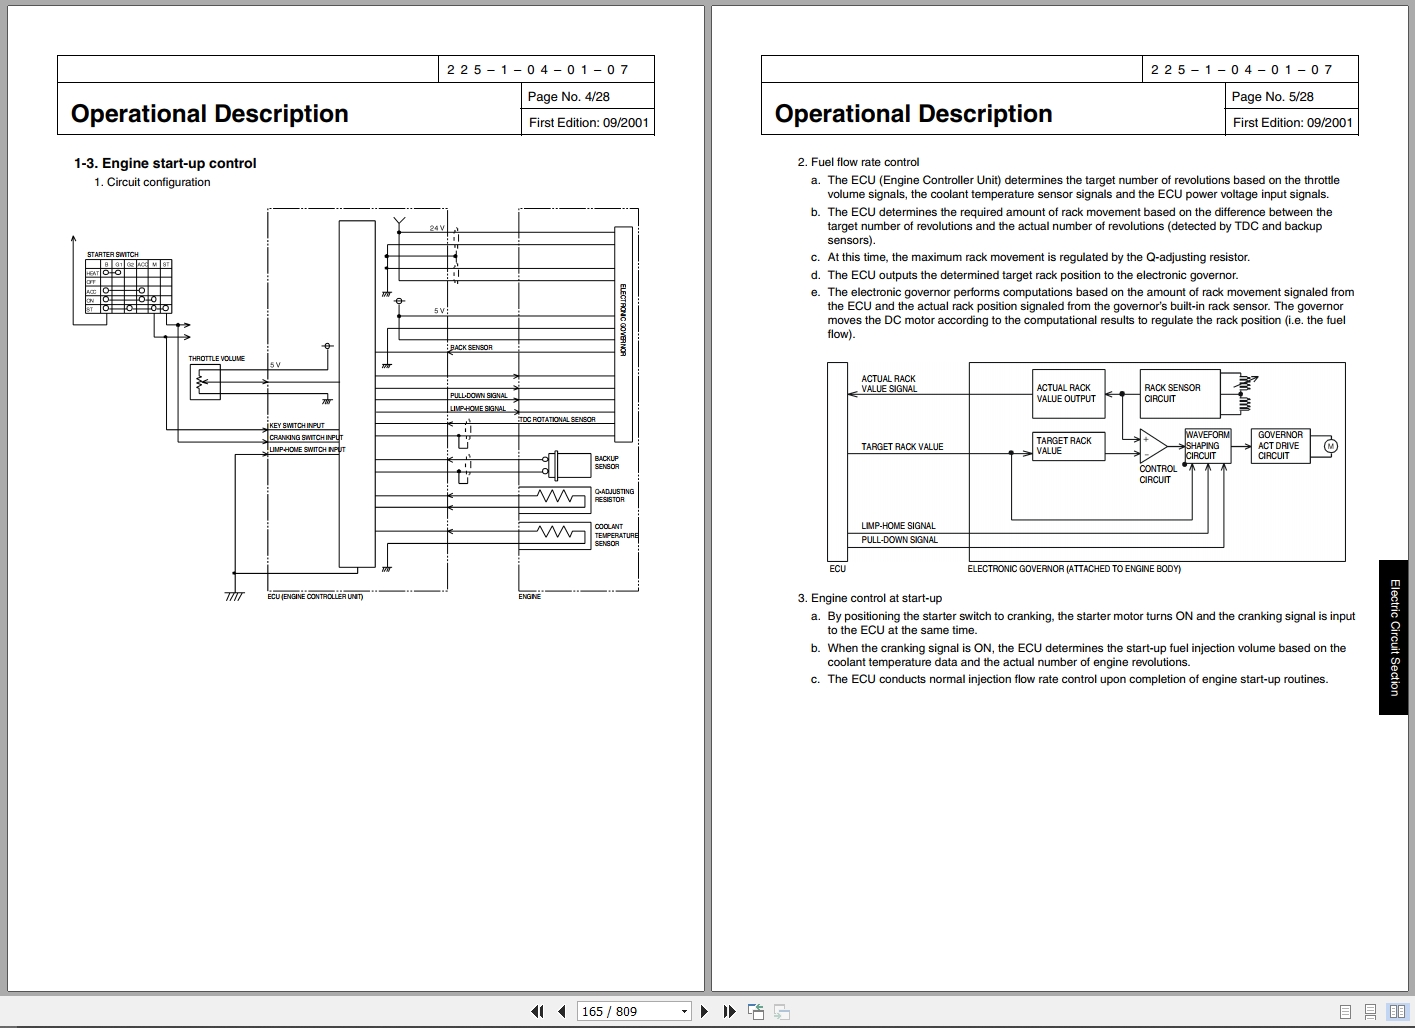Click '3. Engine control at start-up' text
Screen dimensions: 1415x1028
click(x=869, y=598)
